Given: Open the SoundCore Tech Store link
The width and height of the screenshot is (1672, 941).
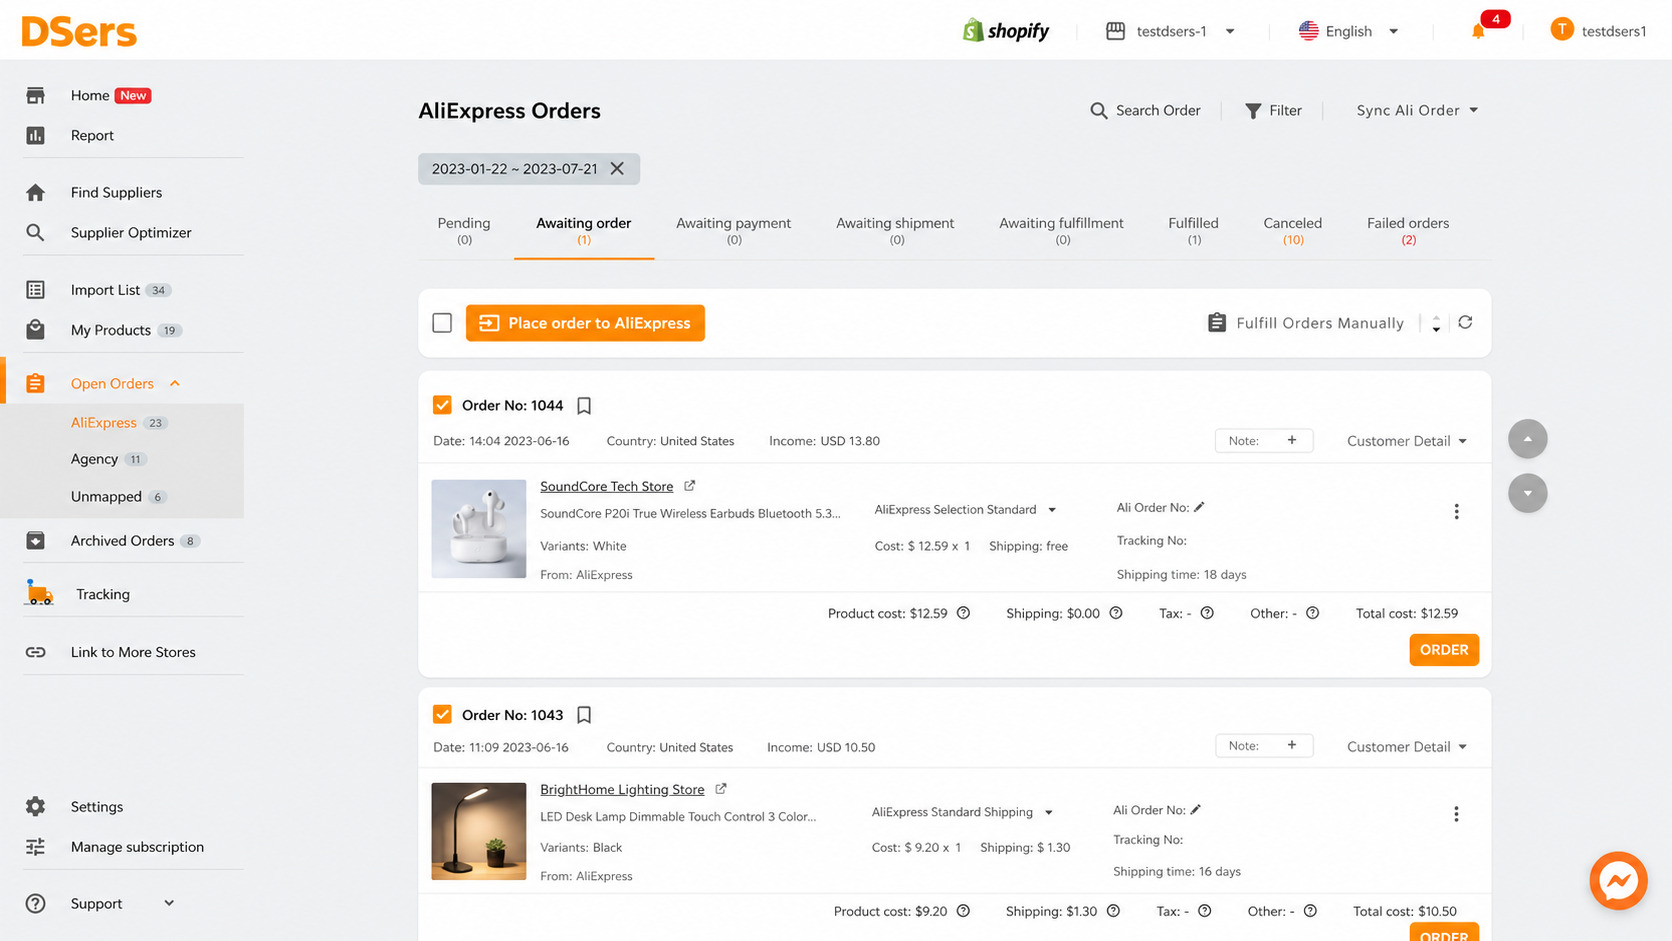Looking at the screenshot, I should point(606,486).
